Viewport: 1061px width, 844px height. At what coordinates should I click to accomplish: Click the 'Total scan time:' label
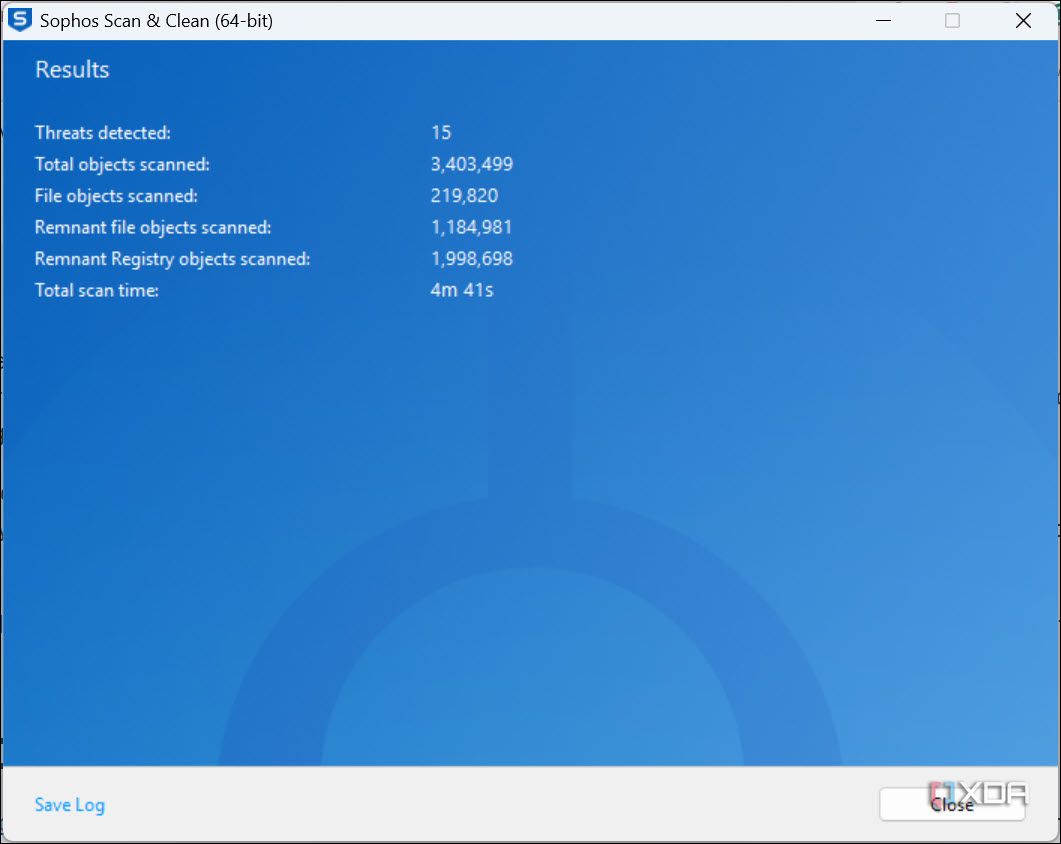coord(97,290)
